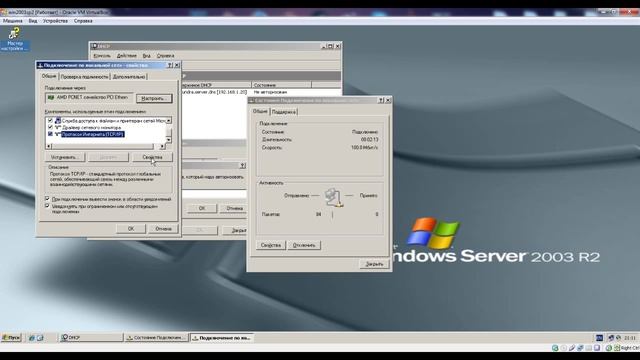Click the Установить button

(64, 157)
